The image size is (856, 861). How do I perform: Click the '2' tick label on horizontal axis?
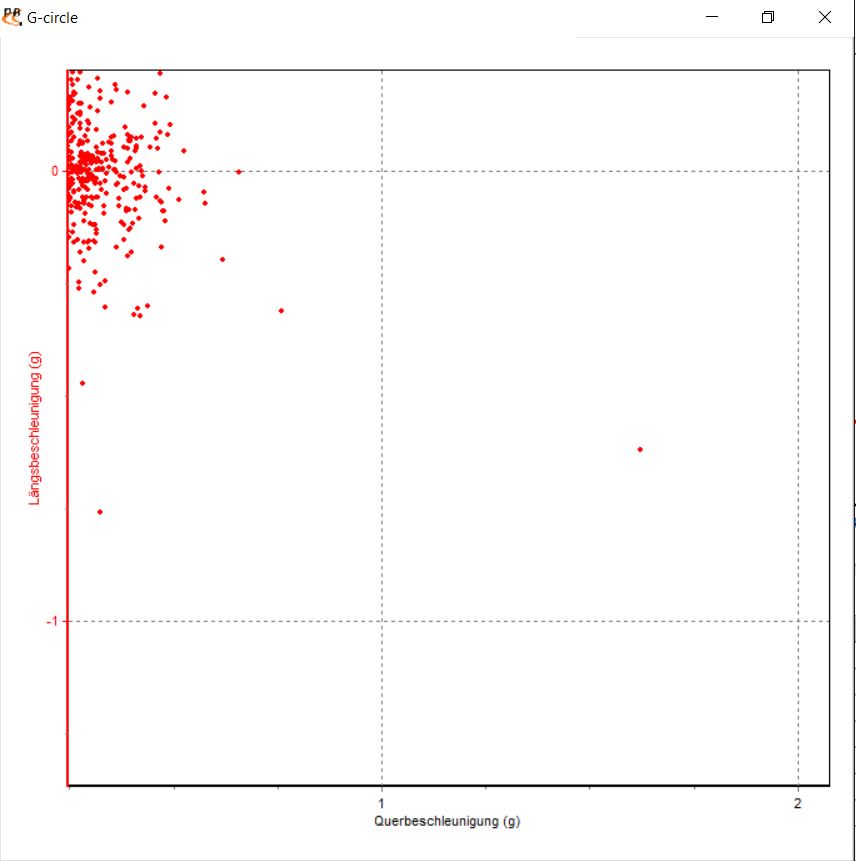pos(798,803)
